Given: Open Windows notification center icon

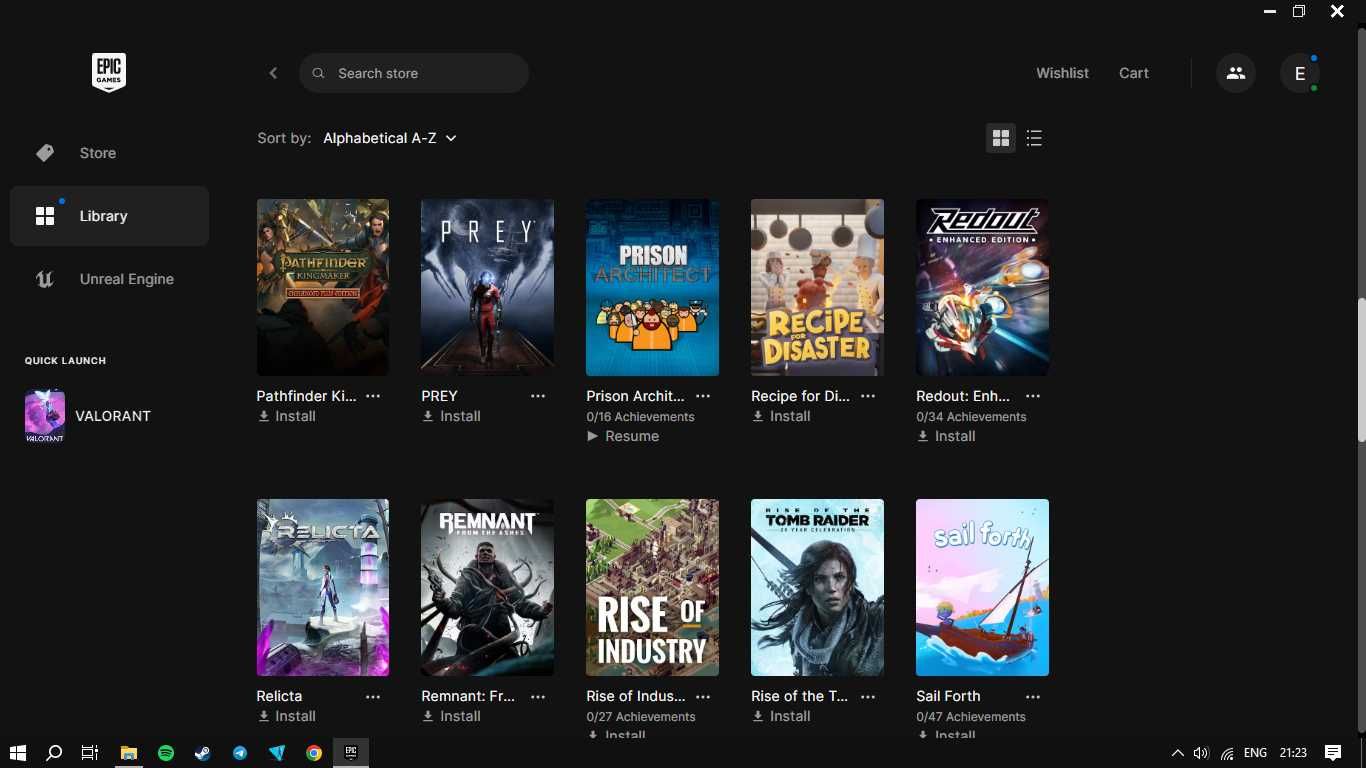Looking at the screenshot, I should click(1332, 753).
